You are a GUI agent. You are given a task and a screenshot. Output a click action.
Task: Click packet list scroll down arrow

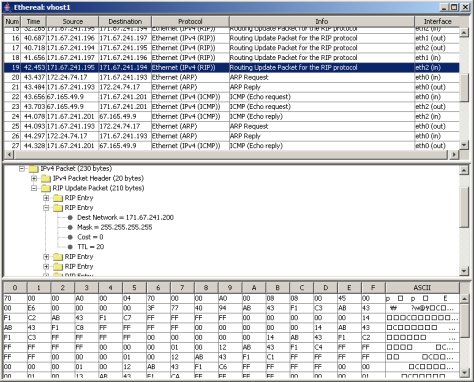tap(464, 145)
